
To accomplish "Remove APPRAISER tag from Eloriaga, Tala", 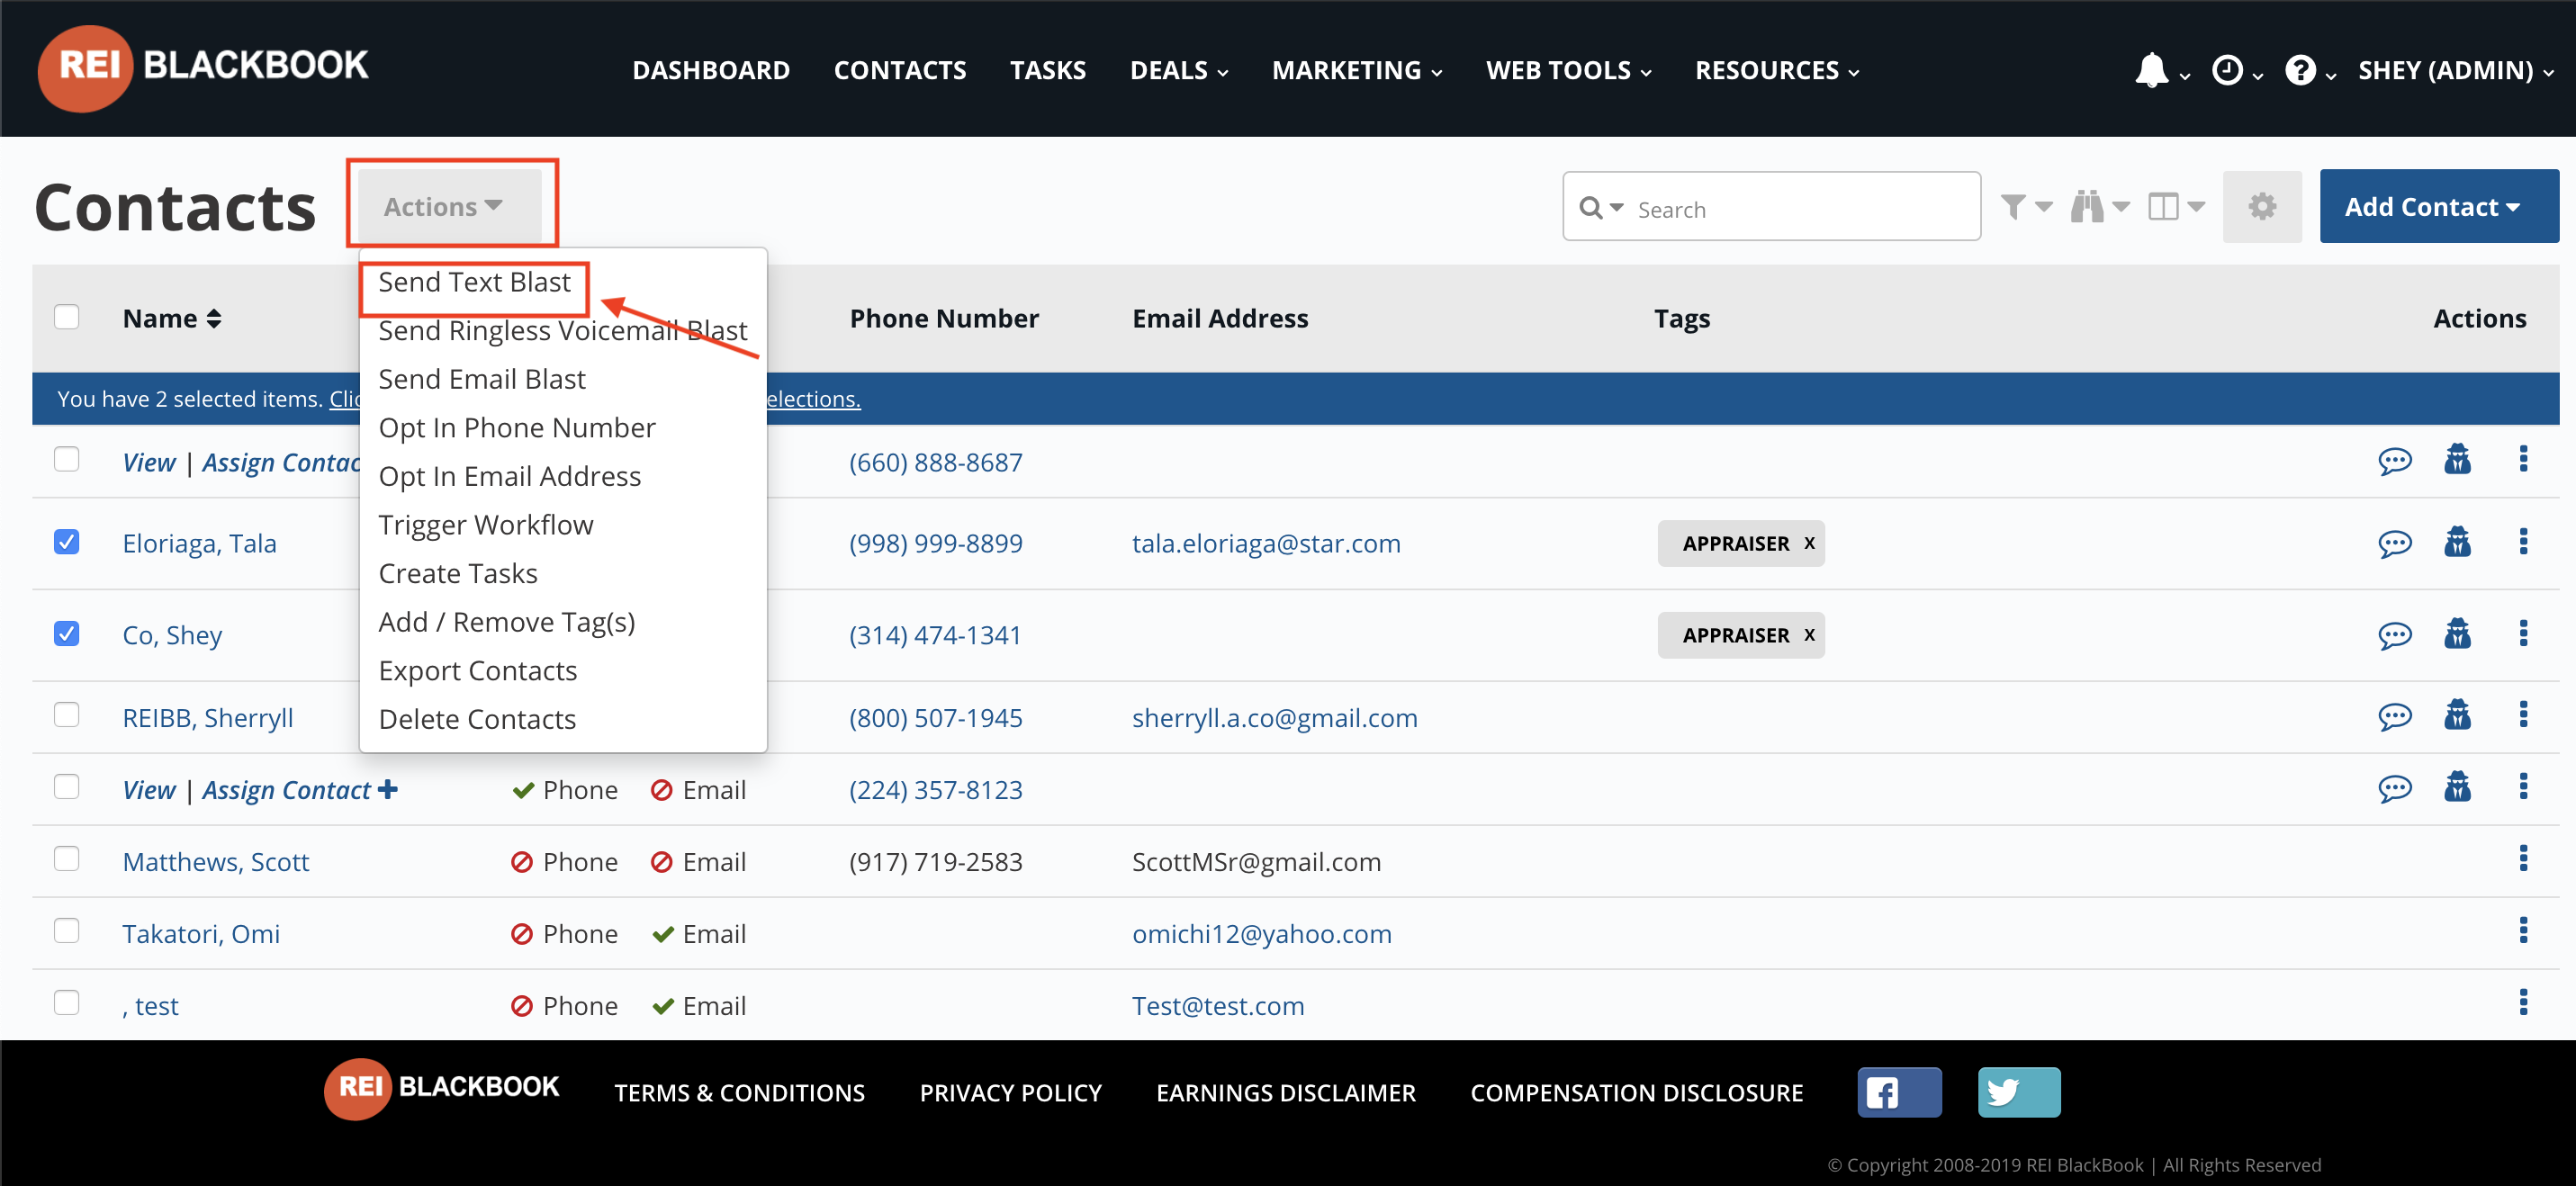I will (x=1808, y=543).
